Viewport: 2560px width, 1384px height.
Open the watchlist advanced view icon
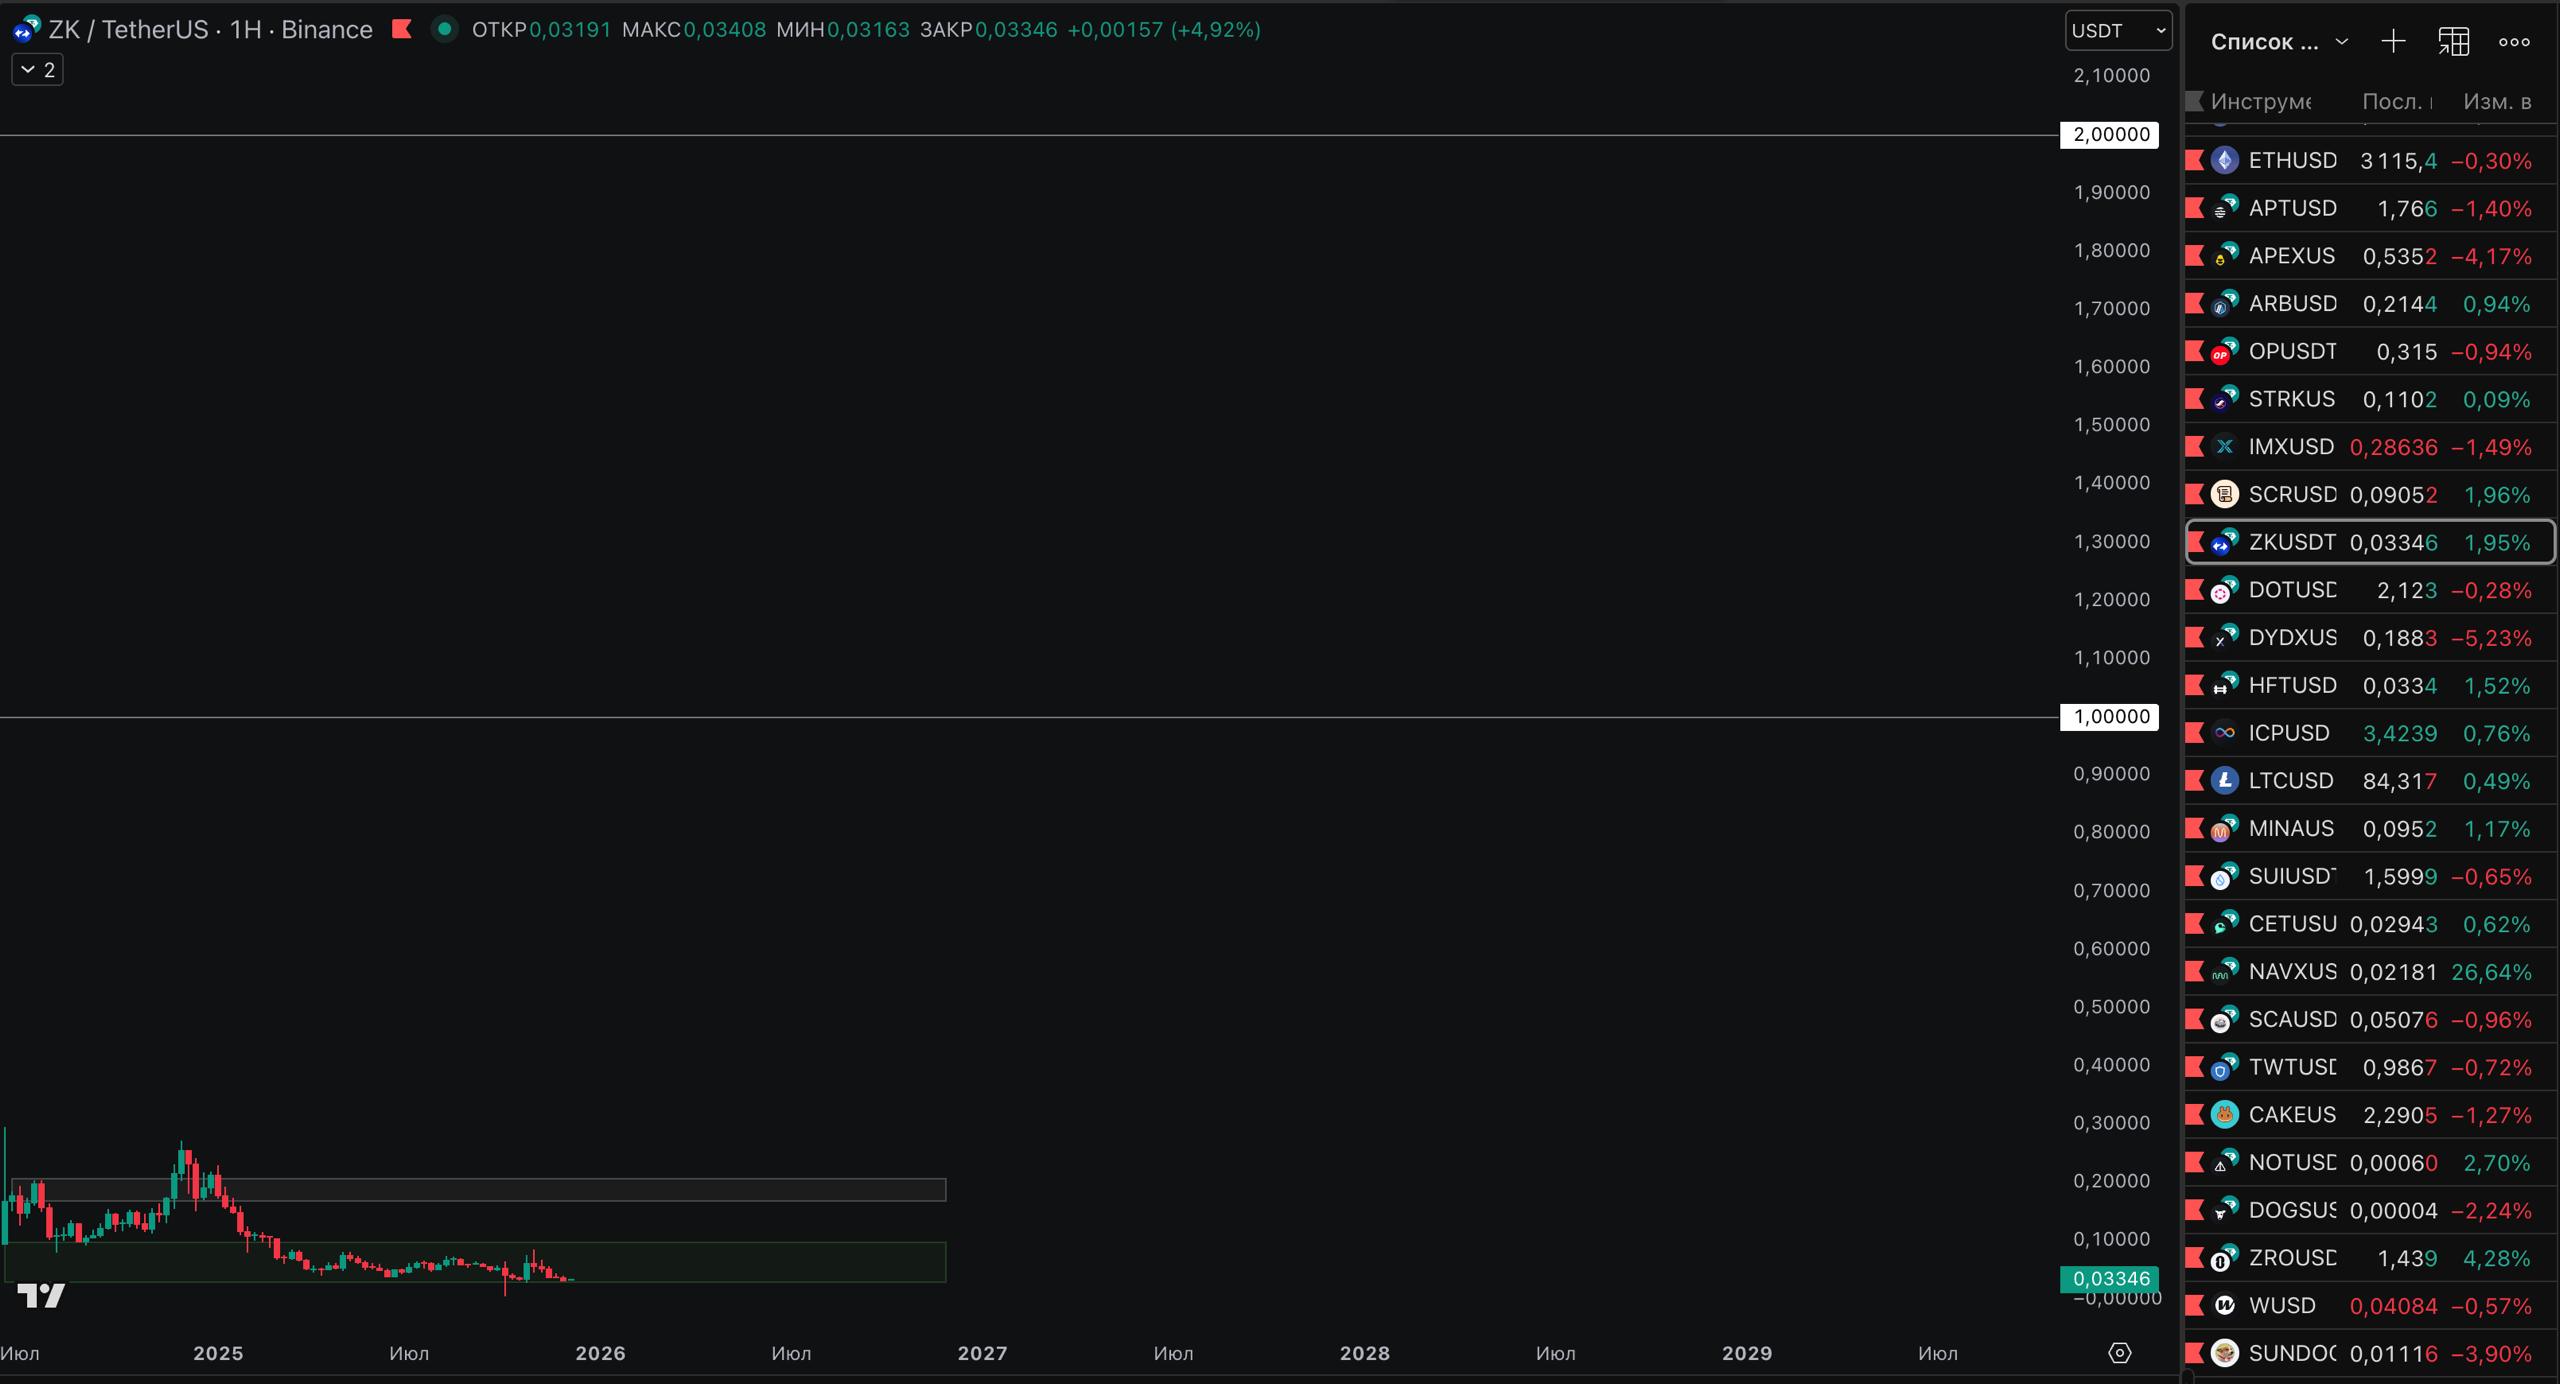pos(2453,41)
